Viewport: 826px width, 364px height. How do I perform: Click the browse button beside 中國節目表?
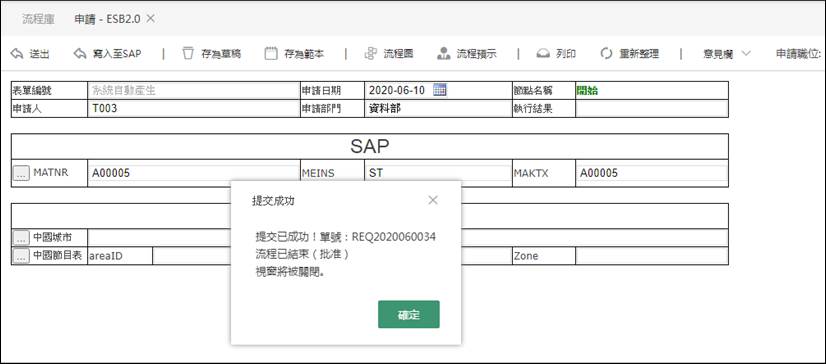tap(21, 257)
